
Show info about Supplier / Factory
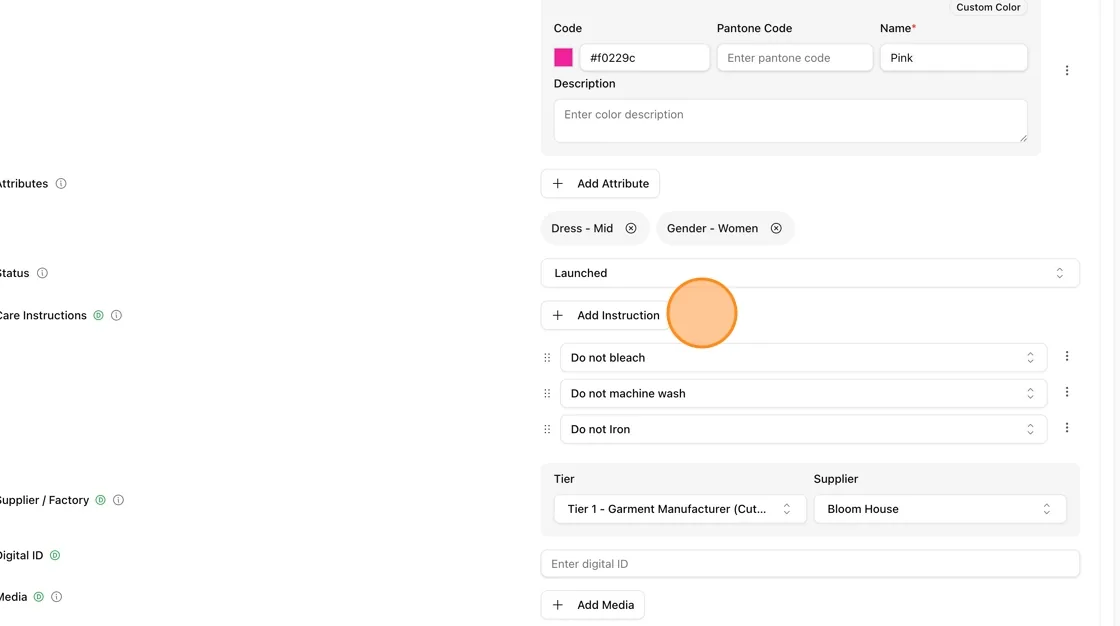point(119,500)
